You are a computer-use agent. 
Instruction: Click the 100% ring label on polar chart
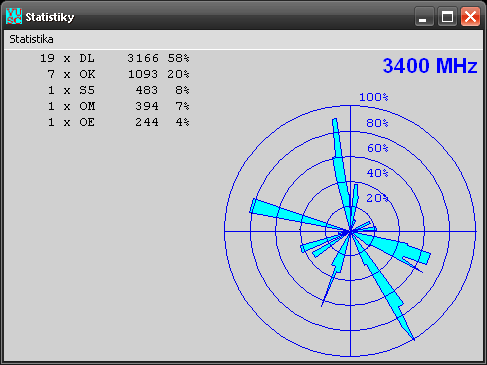point(373,97)
